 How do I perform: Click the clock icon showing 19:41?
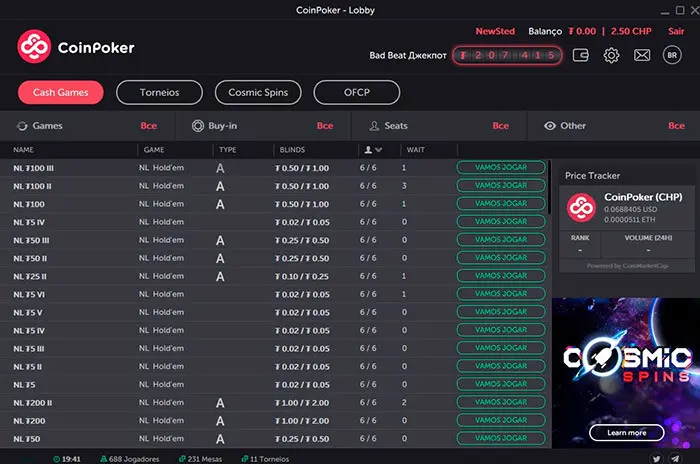click(x=56, y=459)
